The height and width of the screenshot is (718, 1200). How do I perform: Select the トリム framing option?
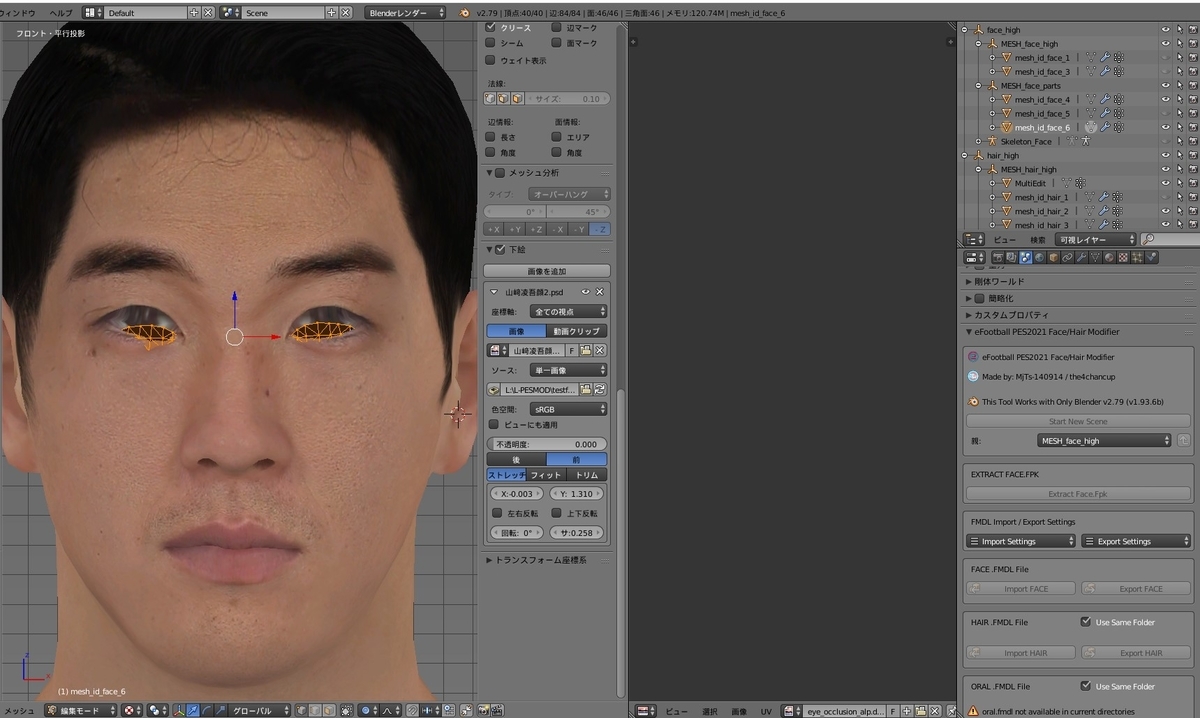[x=587, y=475]
